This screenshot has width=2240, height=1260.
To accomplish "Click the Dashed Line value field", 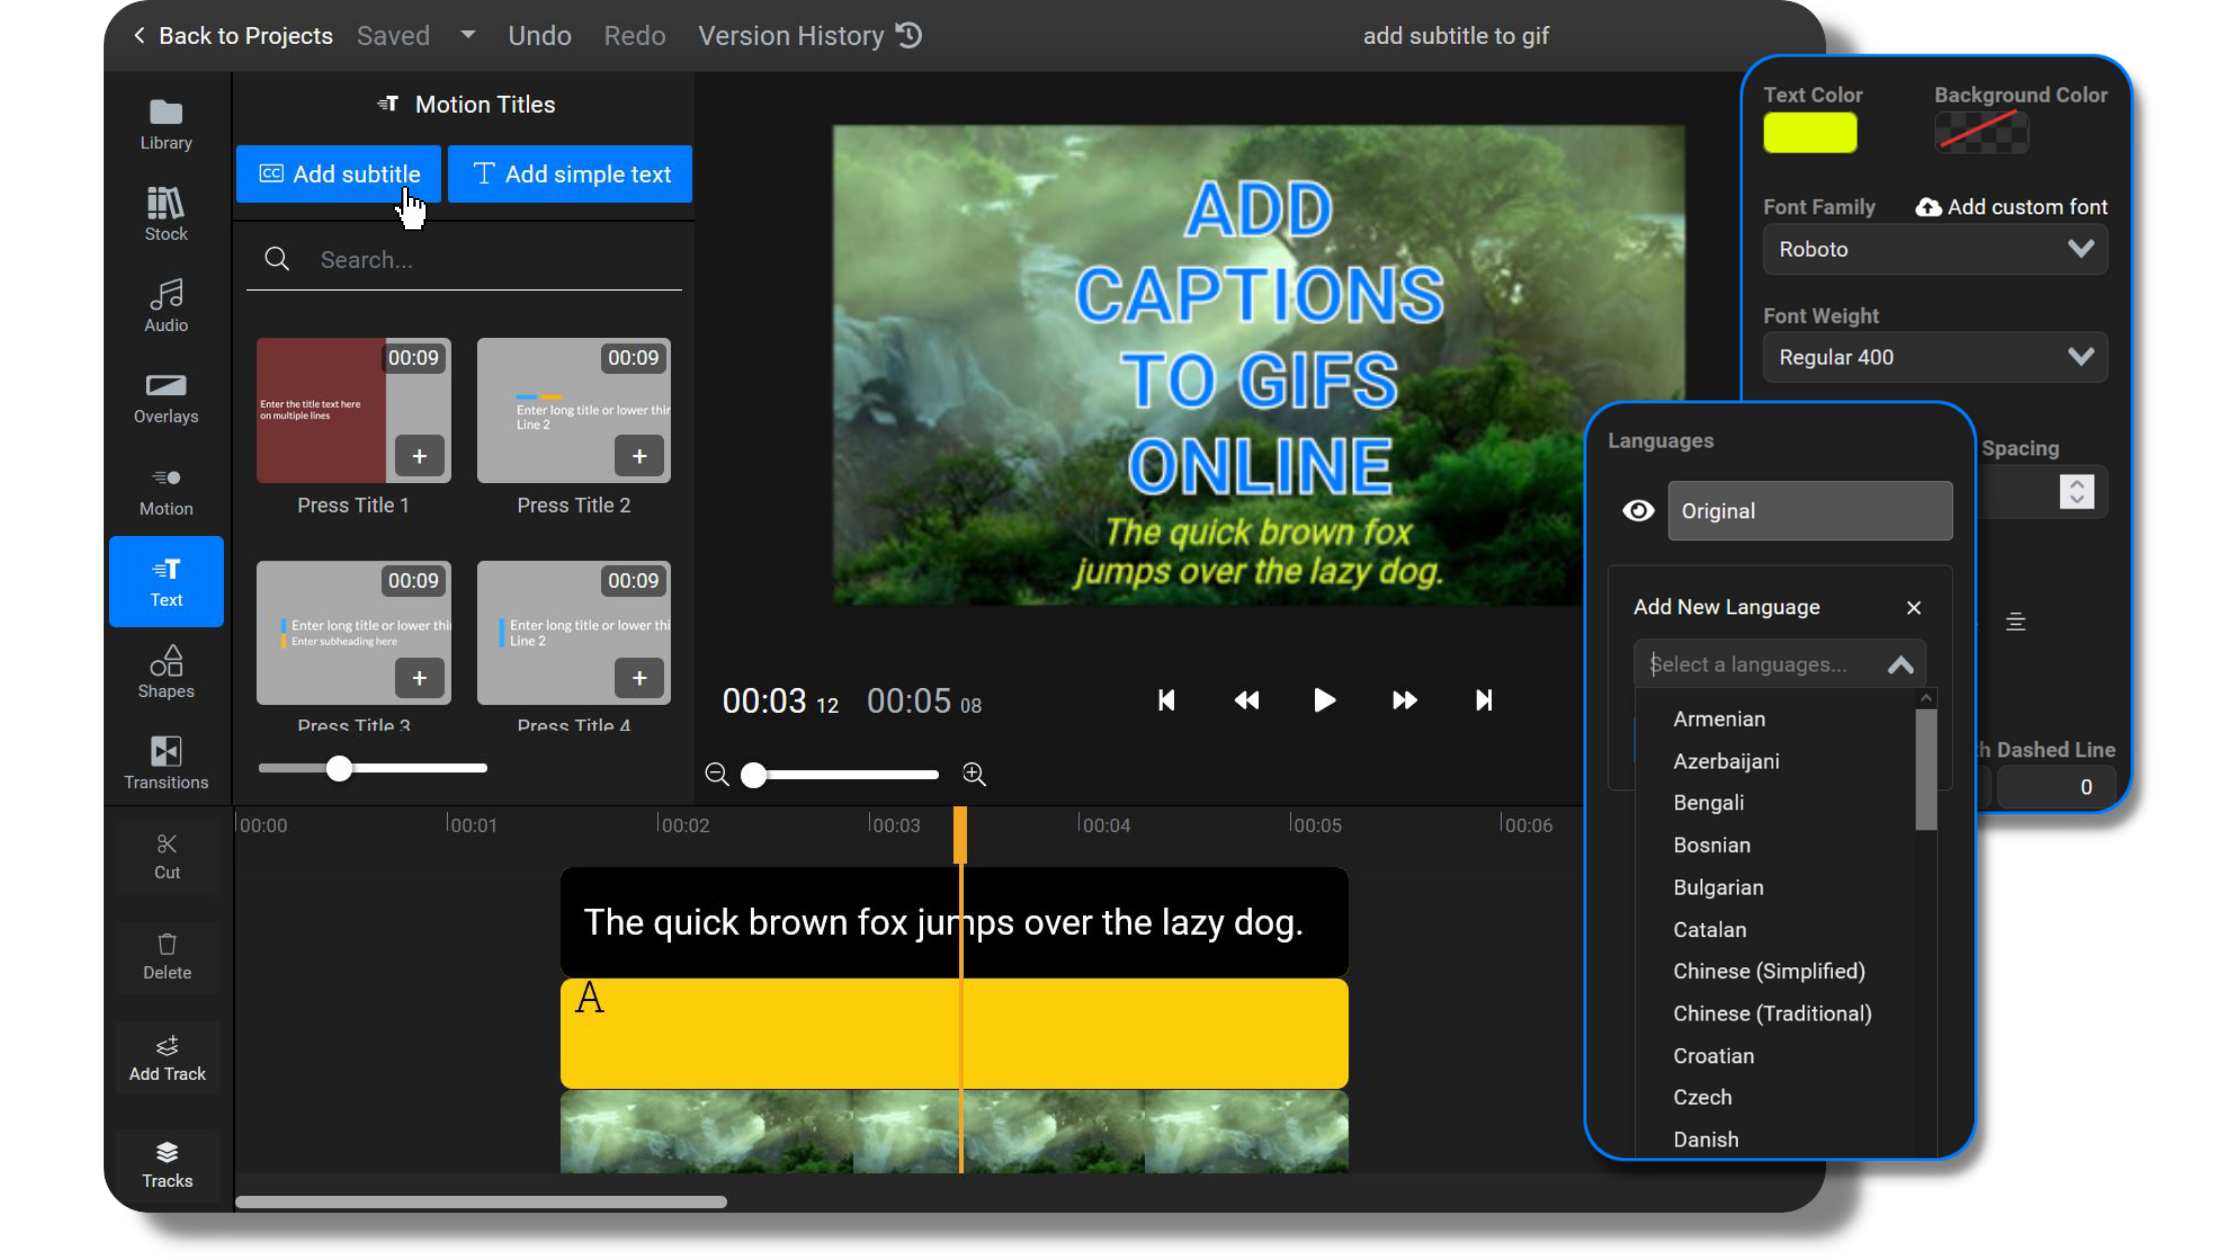I will pos(2055,788).
